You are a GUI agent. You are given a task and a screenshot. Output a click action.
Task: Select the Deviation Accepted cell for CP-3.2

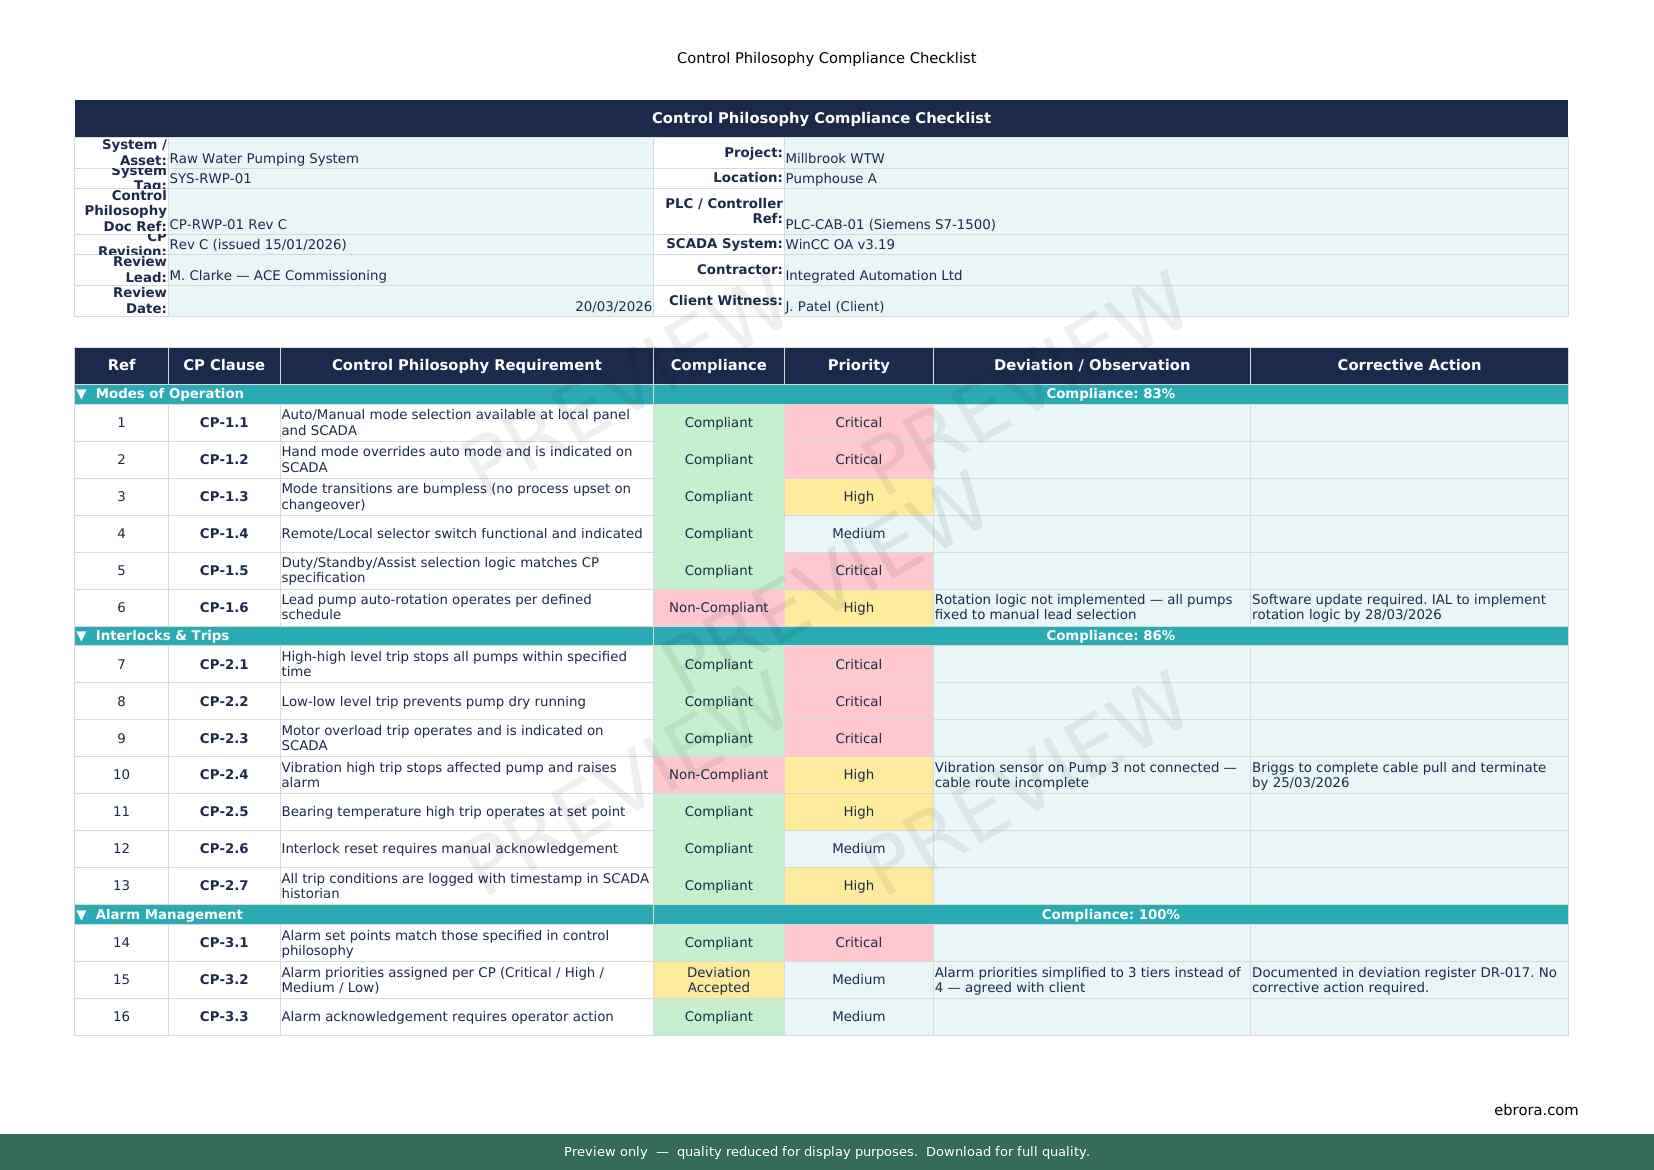coord(718,980)
